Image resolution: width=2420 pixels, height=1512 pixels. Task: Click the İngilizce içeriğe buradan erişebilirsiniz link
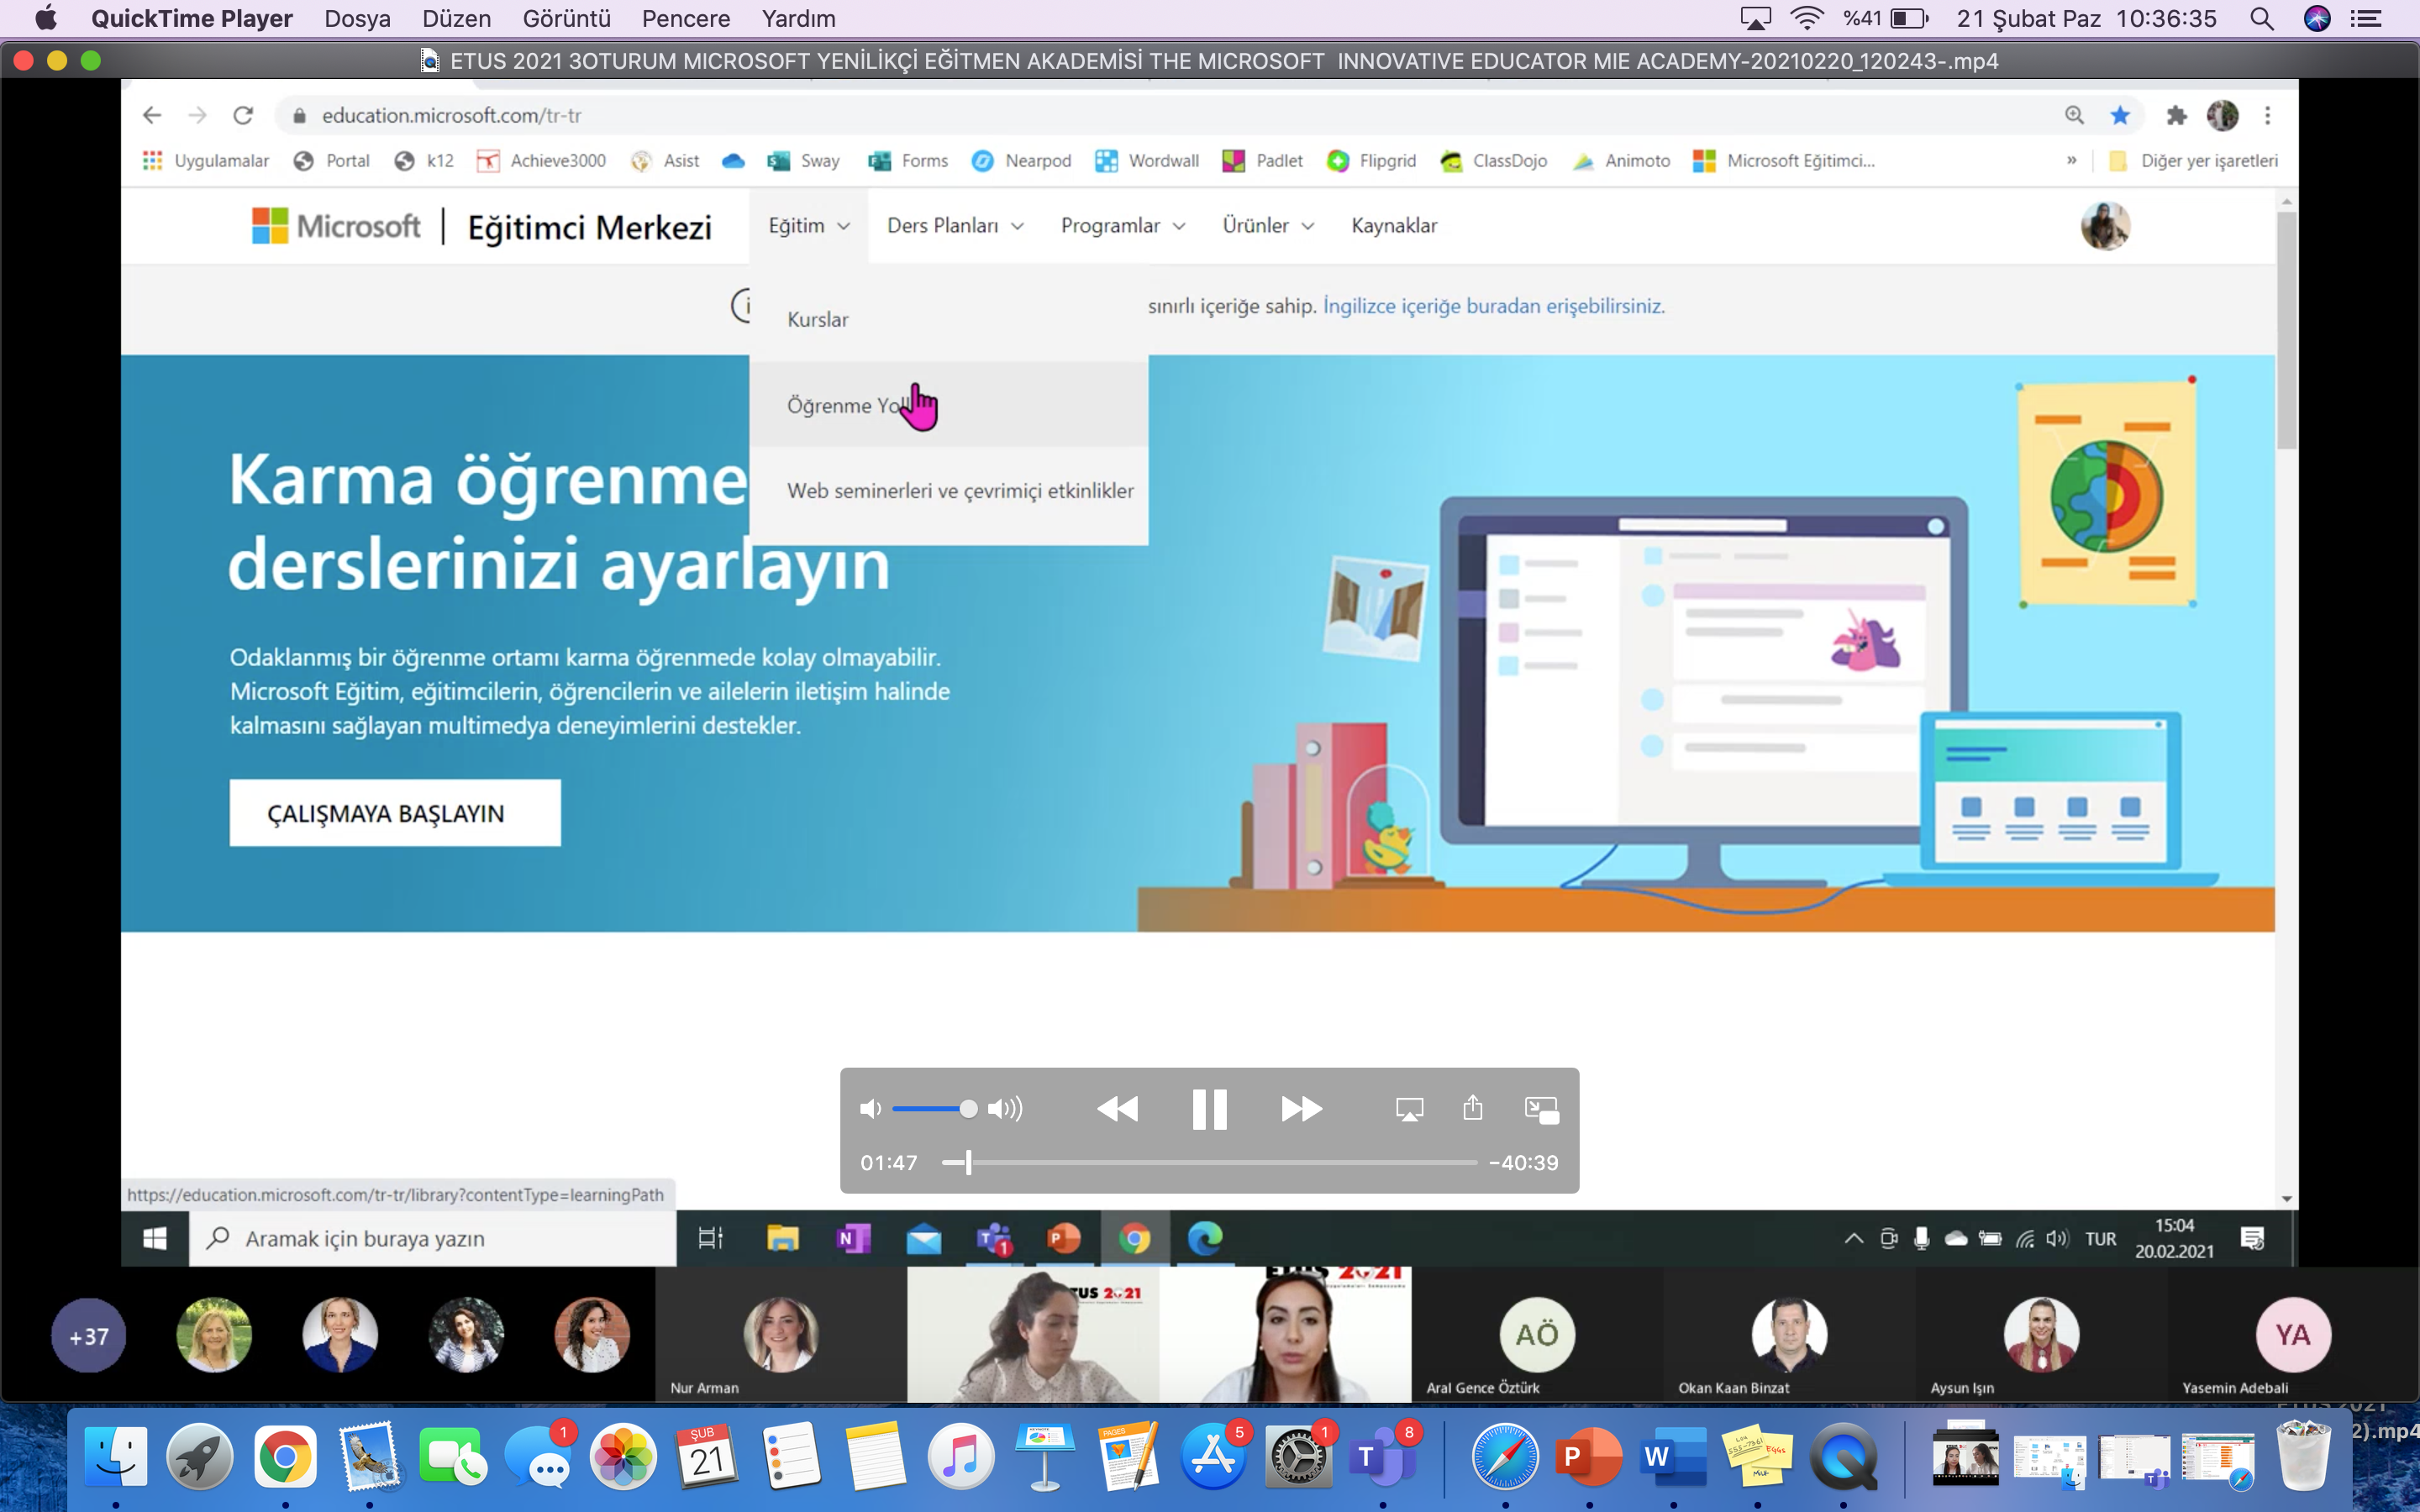[1493, 306]
